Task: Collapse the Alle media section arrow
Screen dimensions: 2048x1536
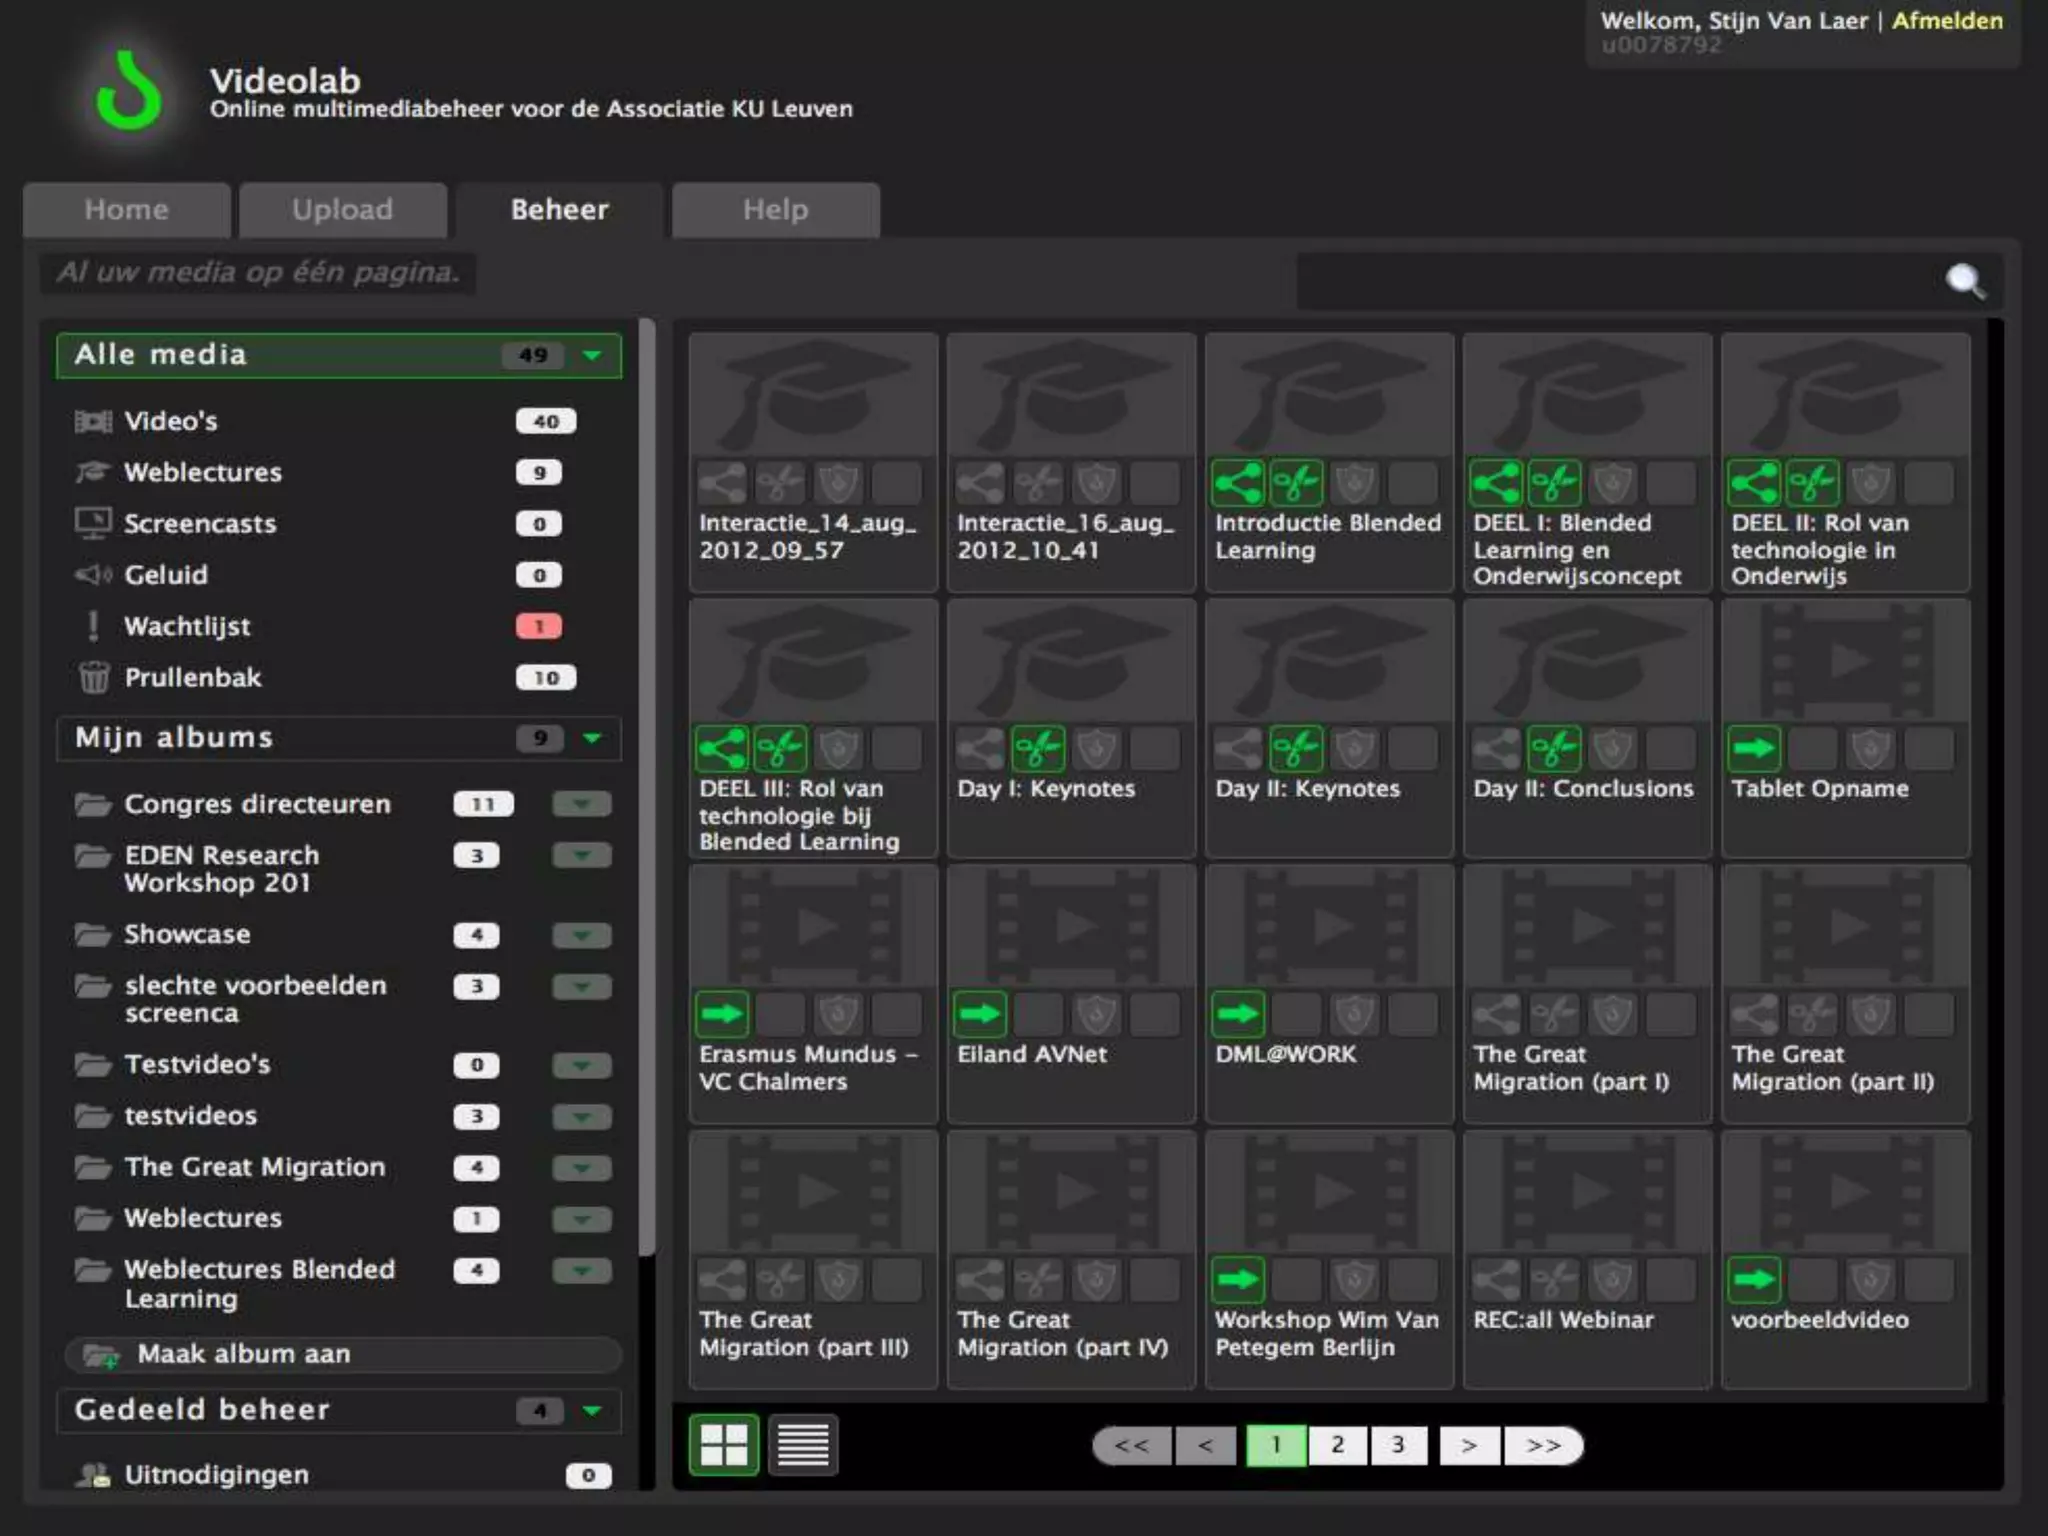Action: (592, 355)
